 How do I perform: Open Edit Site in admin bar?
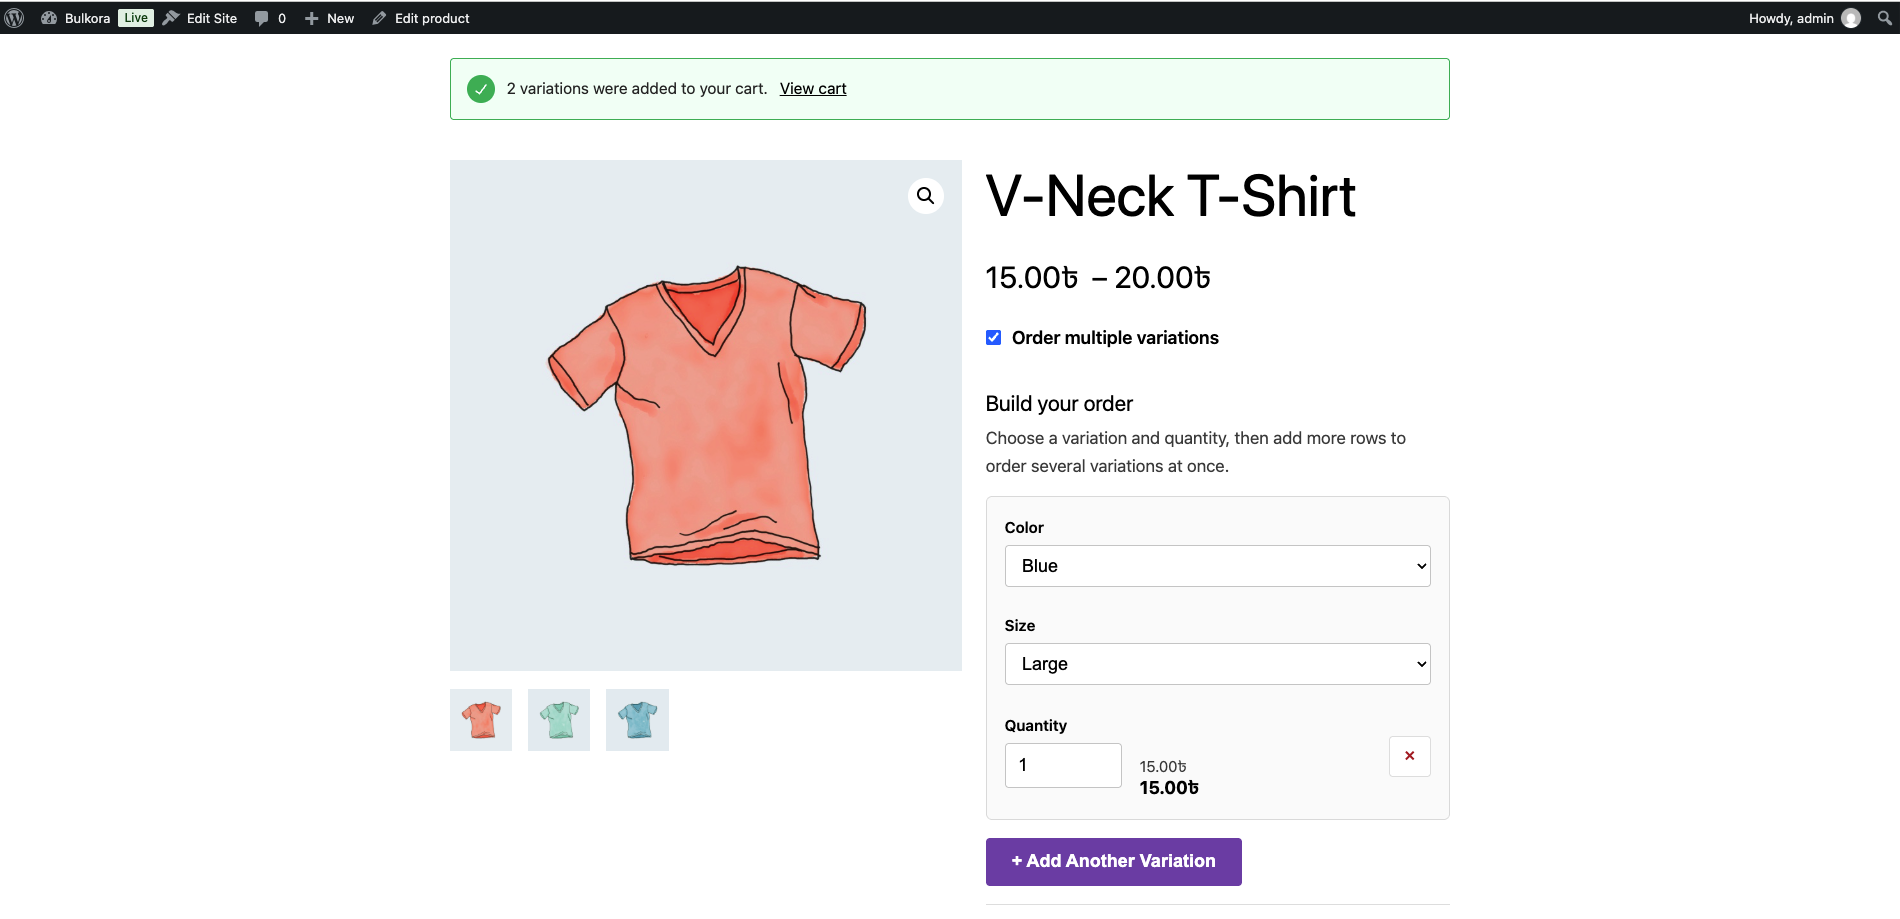(x=200, y=18)
